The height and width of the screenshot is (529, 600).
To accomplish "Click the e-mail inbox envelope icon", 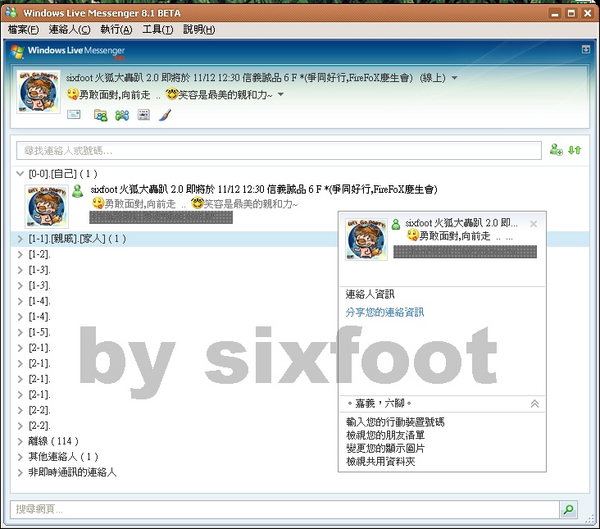I will (74, 114).
